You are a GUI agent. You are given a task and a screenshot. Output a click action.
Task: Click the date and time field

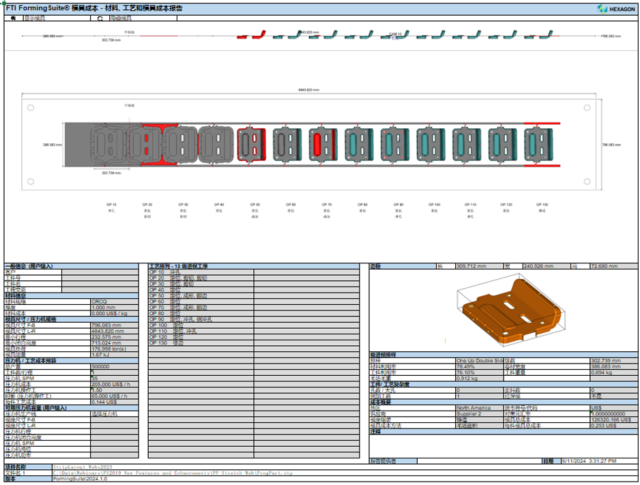pos(599,461)
